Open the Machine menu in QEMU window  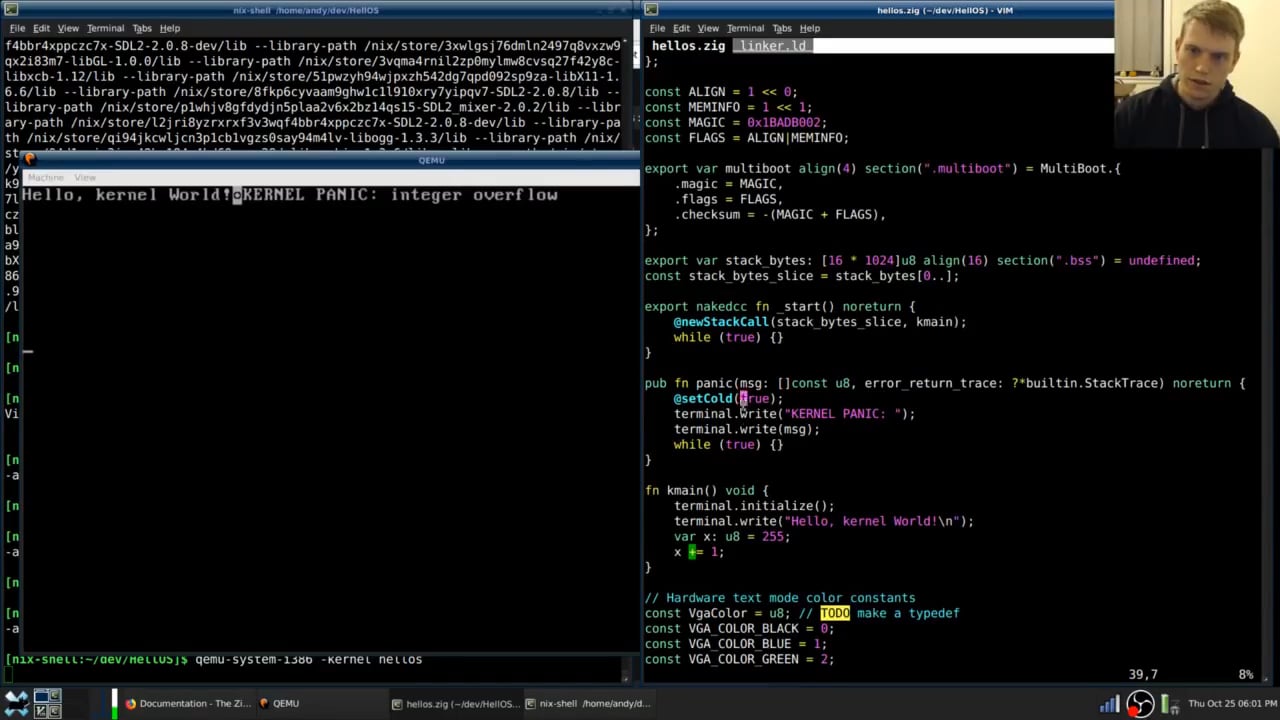click(46, 177)
